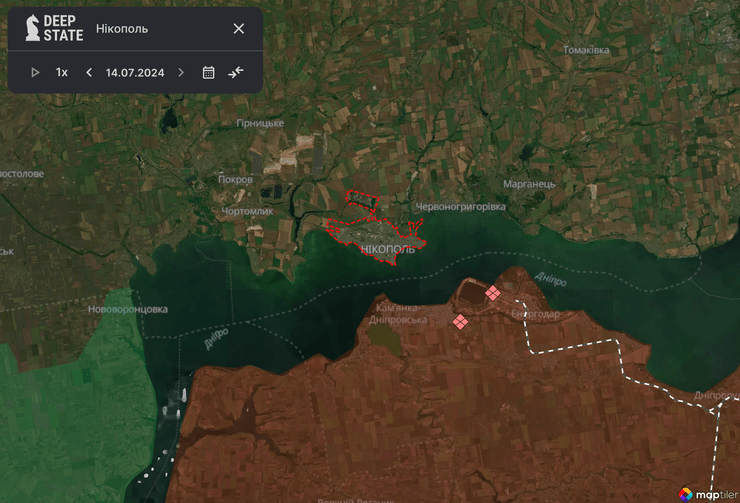Open the calendar date picker
Viewport: 740px width, 503px height.
click(209, 72)
